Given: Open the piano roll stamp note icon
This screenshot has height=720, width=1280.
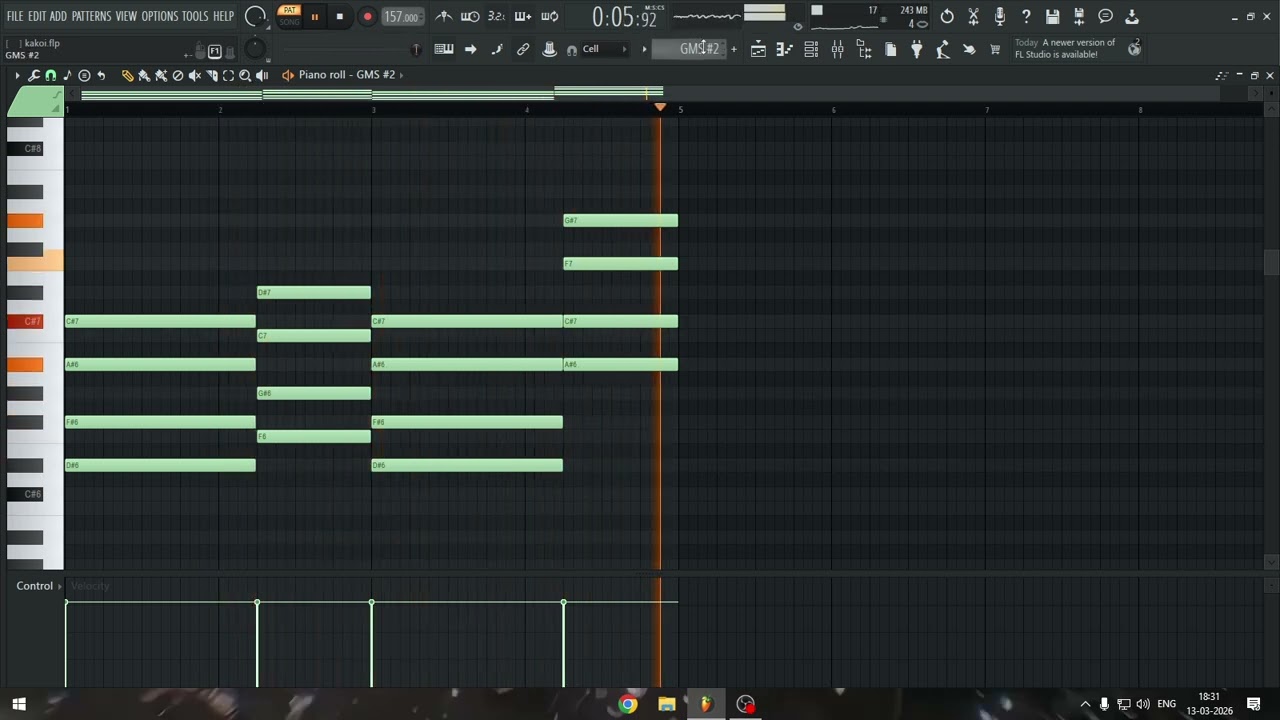Looking at the screenshot, I should point(67,75).
